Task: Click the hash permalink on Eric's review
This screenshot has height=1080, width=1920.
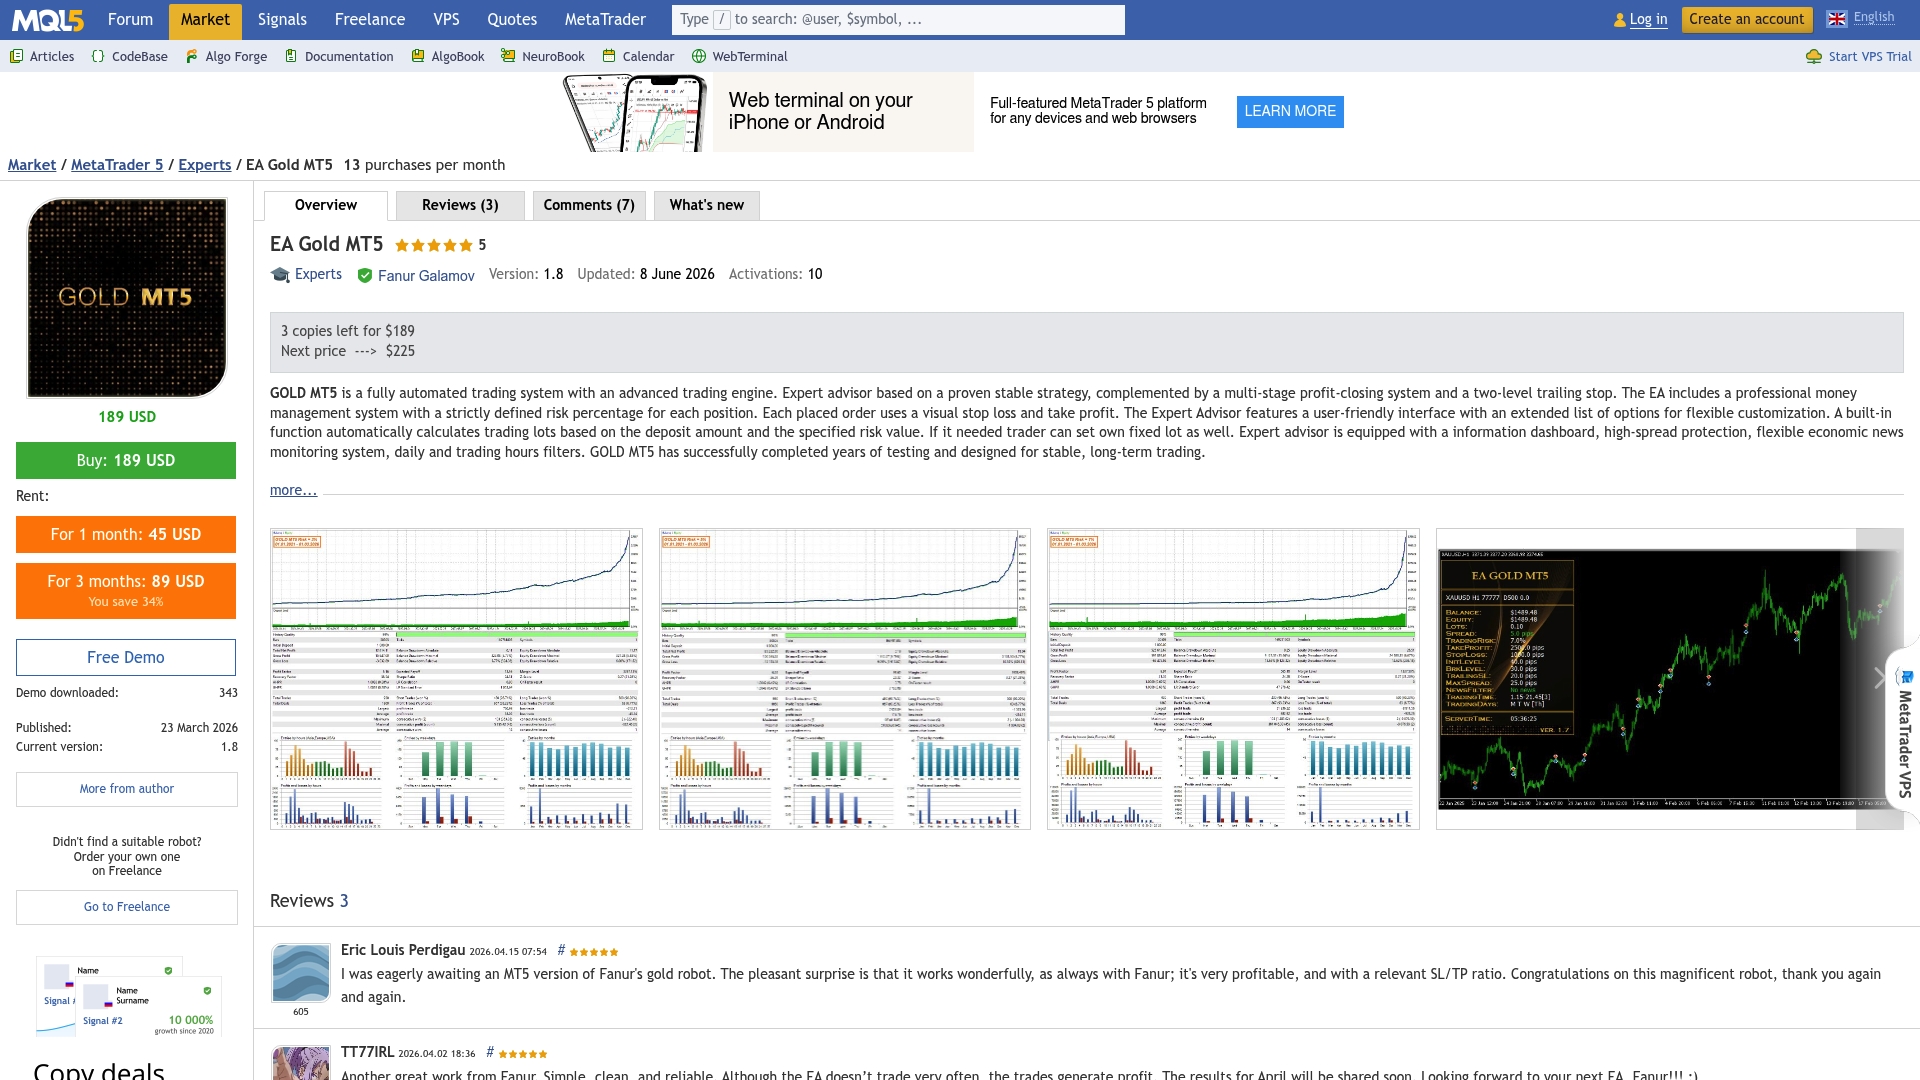Action: click(x=561, y=950)
